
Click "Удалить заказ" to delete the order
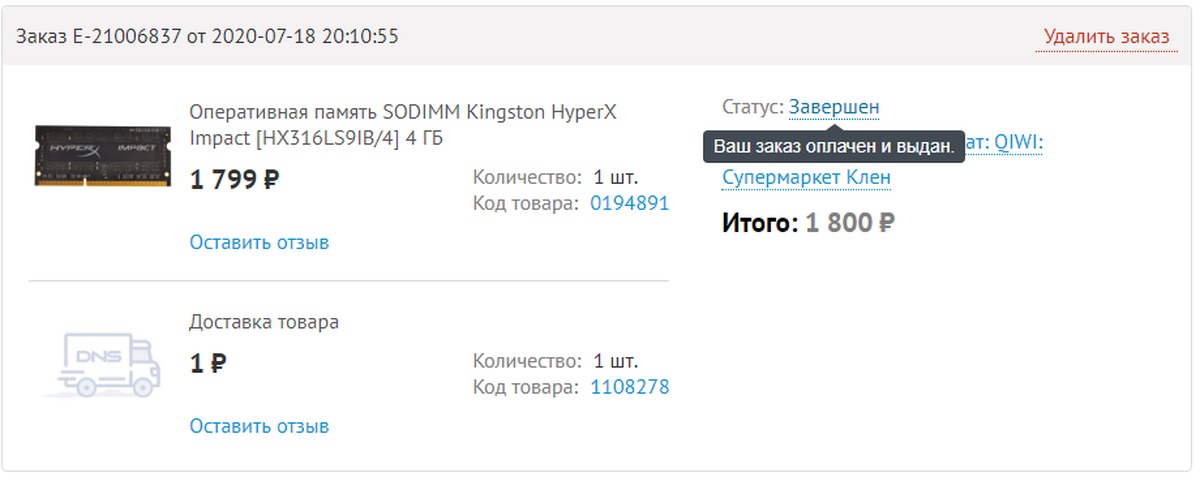coord(1106,37)
